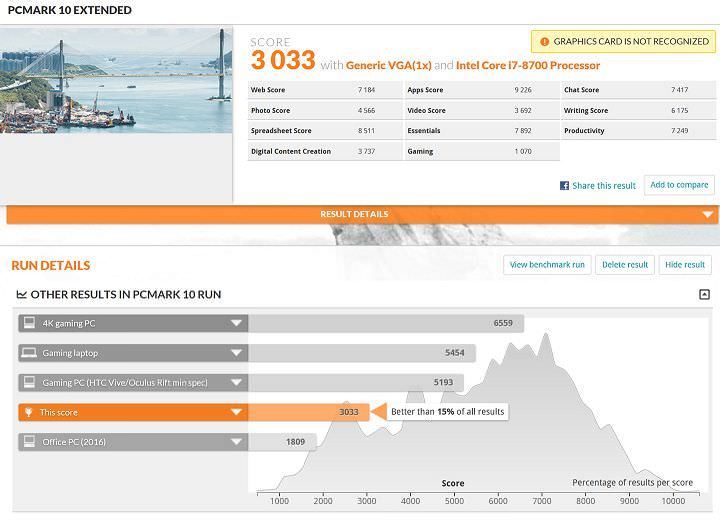Collapse the Other Results in PCMark 10 Run section
This screenshot has width=720, height=521.
704,295
